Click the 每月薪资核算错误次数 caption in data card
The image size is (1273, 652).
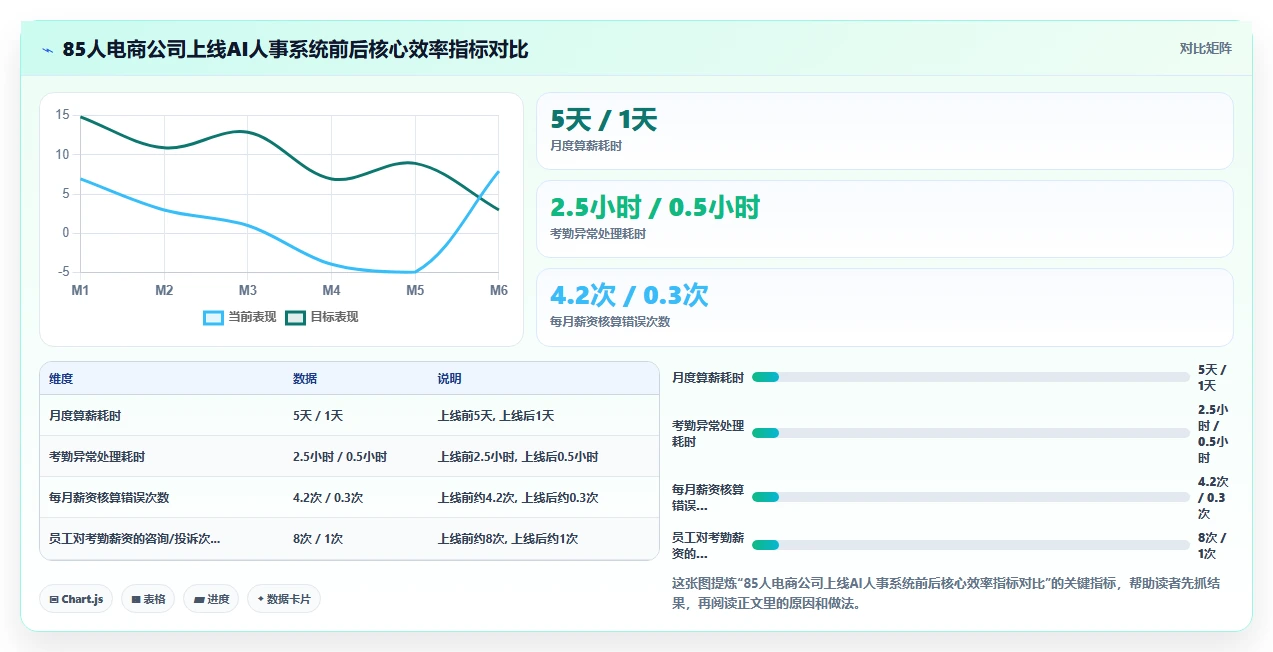[x=610, y=322]
